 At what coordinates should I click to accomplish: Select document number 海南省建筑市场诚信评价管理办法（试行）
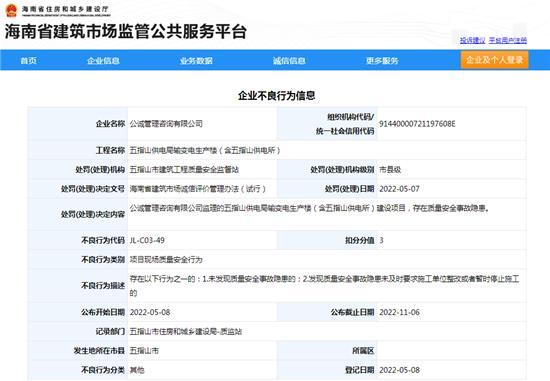click(198, 189)
